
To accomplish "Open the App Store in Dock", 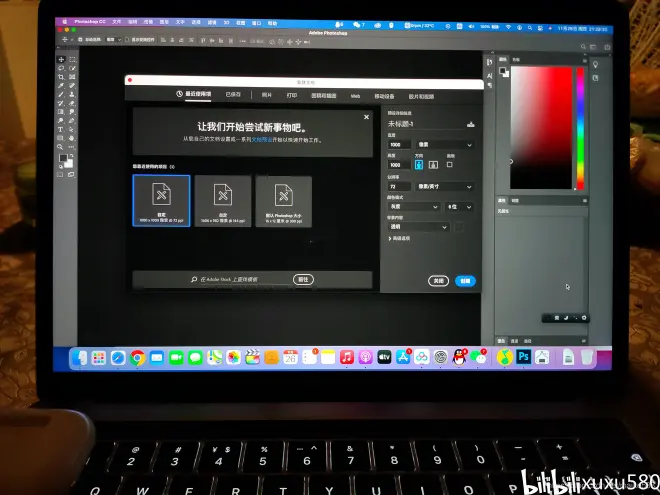I will (403, 357).
